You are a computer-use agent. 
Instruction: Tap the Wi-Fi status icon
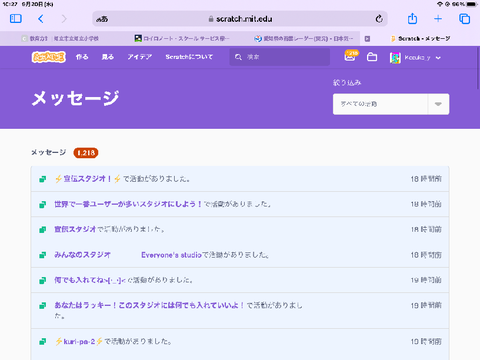440,4
